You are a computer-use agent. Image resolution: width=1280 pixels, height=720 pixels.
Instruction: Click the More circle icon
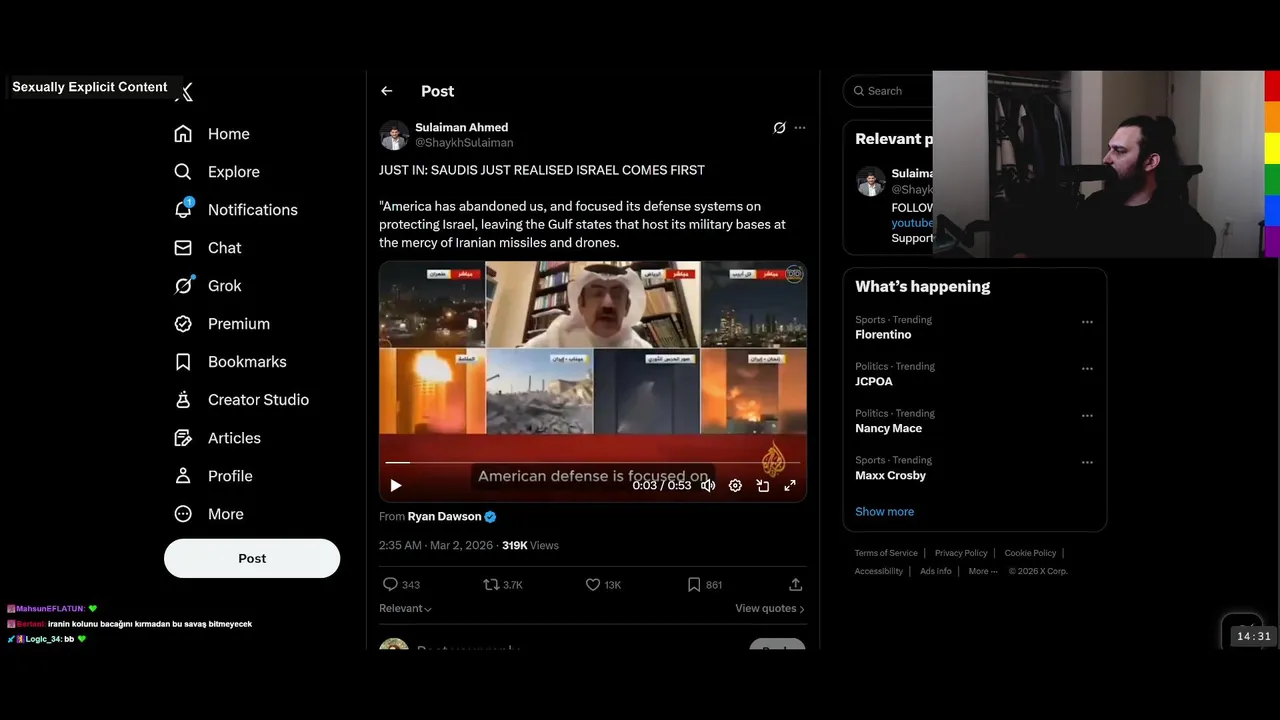tap(183, 514)
